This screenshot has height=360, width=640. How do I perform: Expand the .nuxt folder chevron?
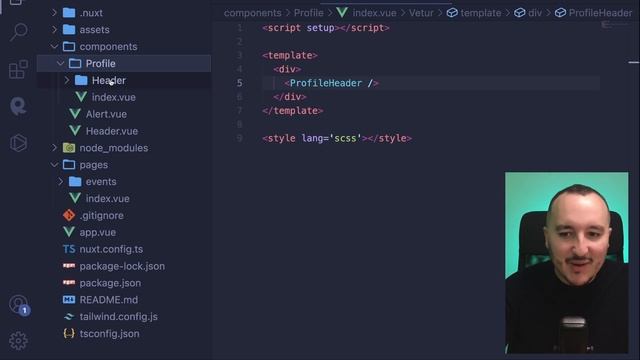tap(54, 13)
